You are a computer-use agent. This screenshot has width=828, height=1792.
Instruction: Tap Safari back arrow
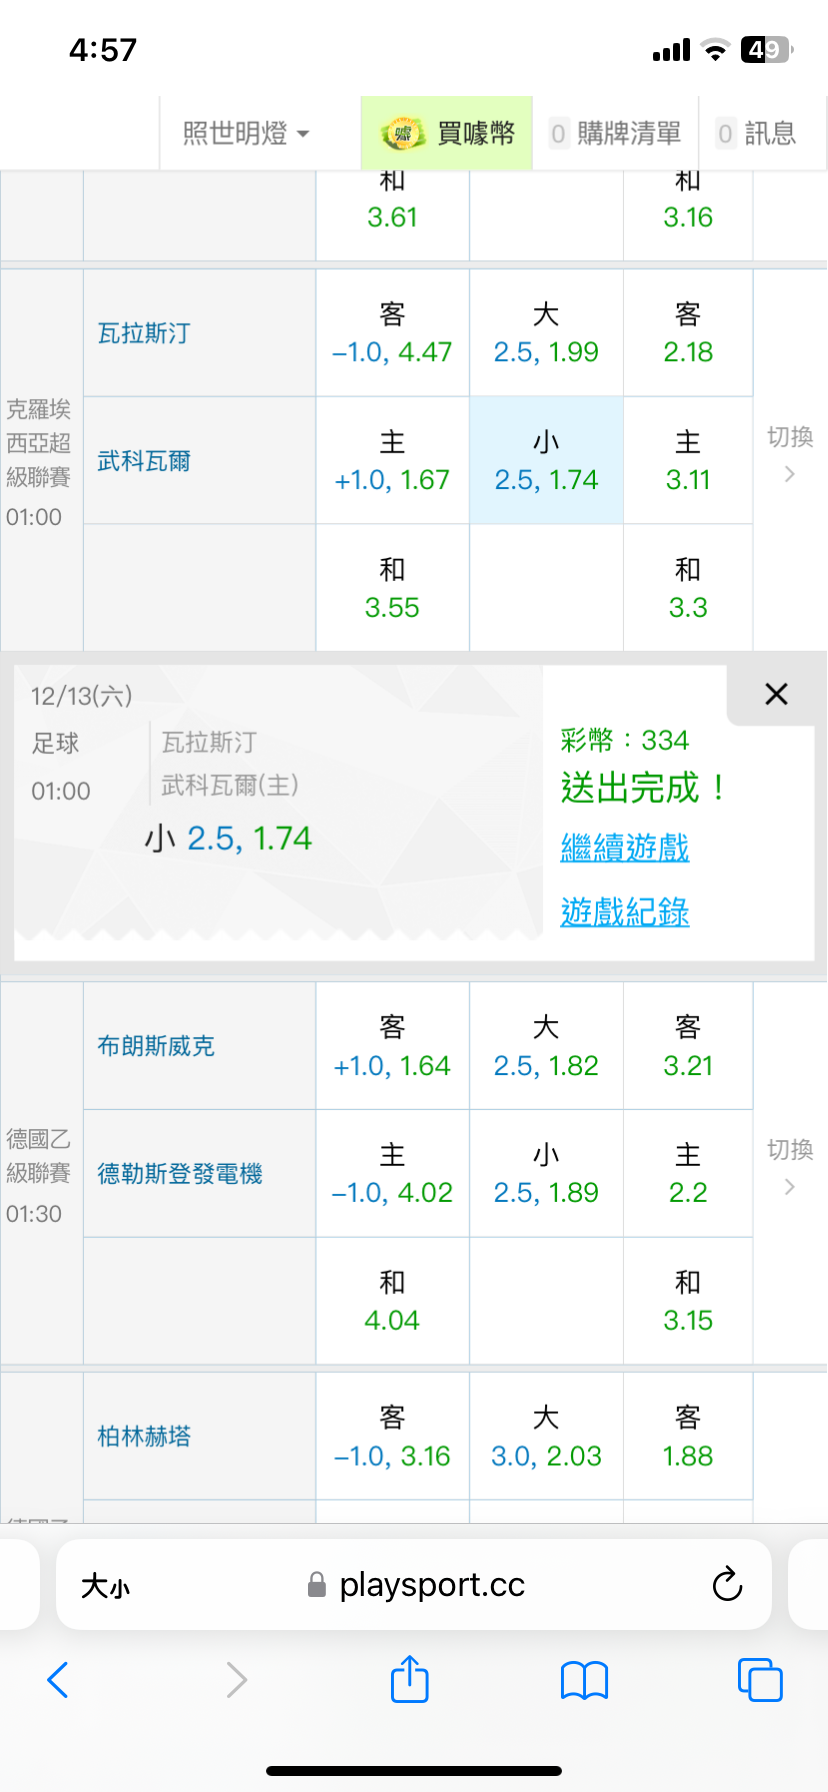(58, 1680)
